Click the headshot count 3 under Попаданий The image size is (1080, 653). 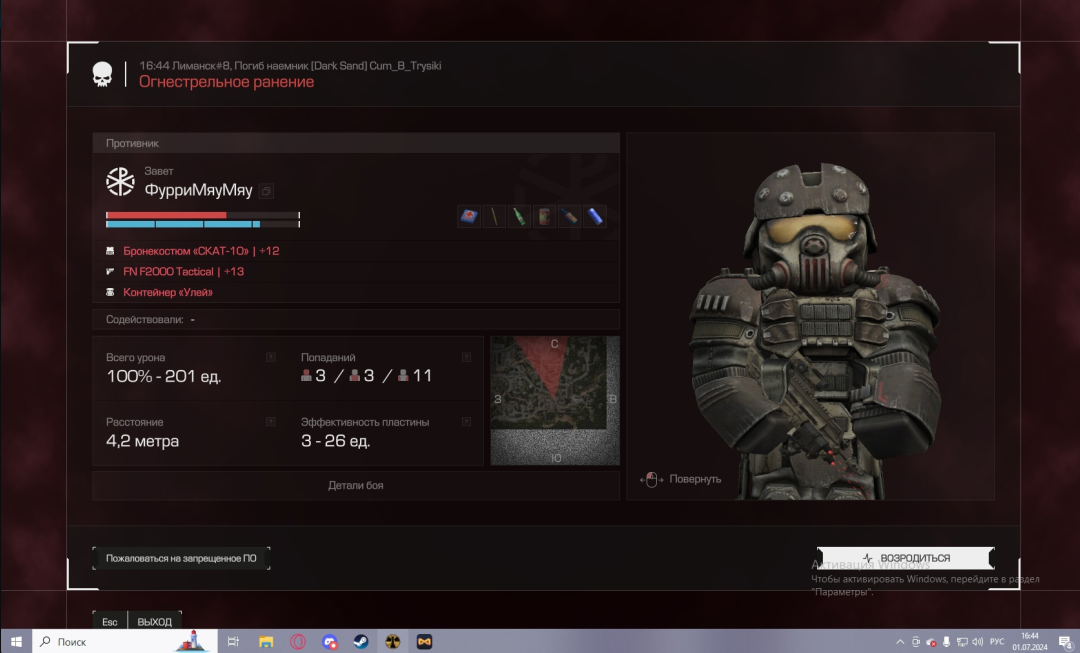click(x=314, y=375)
